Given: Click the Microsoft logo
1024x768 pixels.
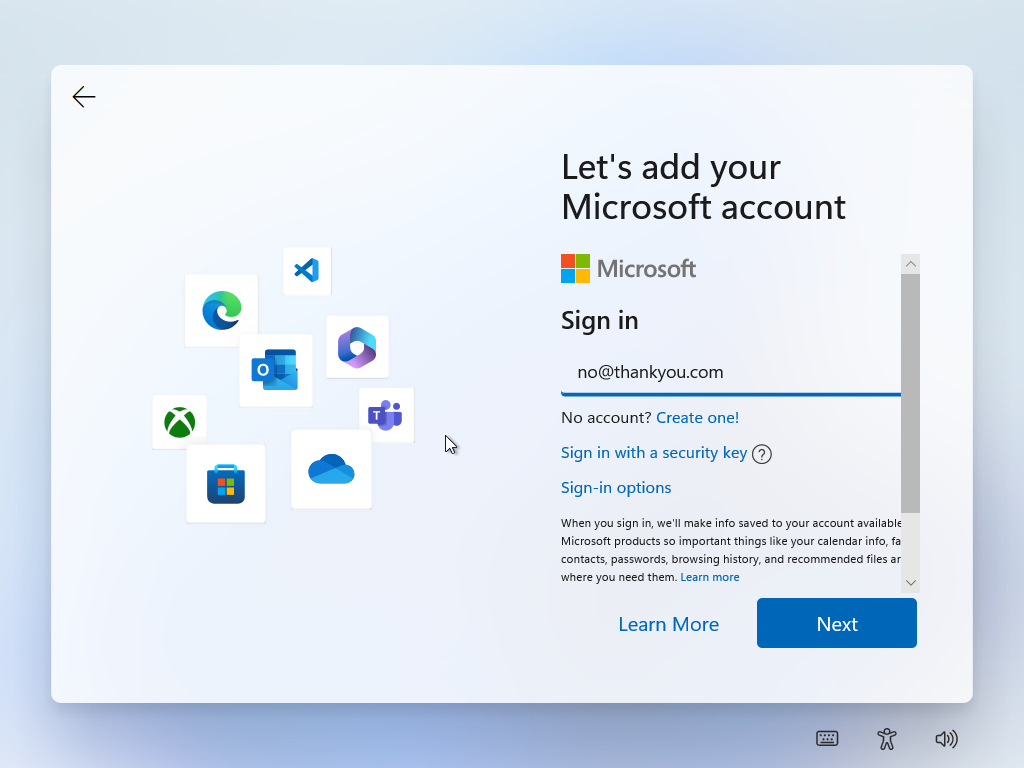Looking at the screenshot, I should pos(628,268).
